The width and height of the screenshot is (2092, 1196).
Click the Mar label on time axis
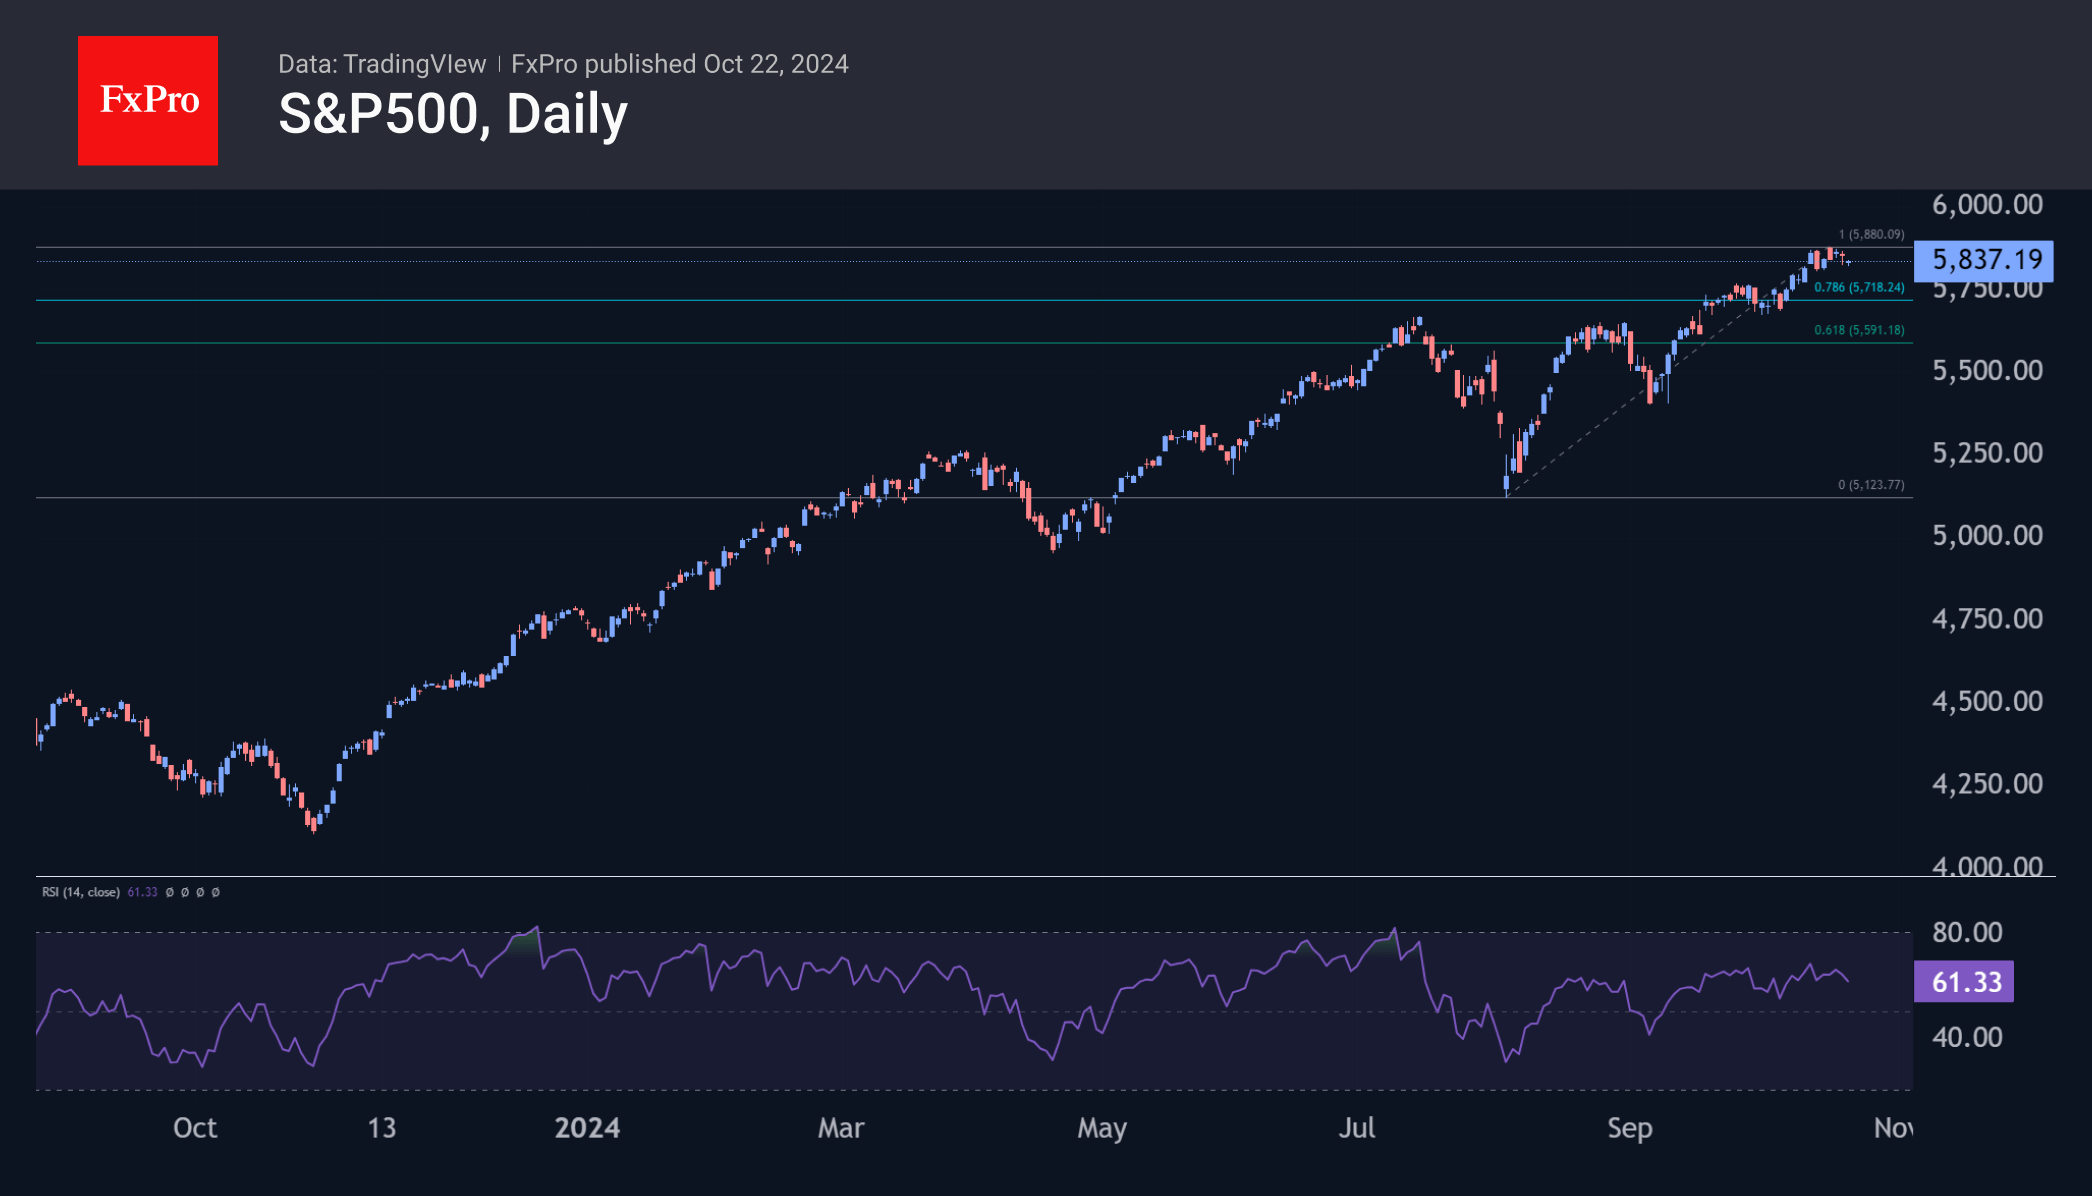840,1128
